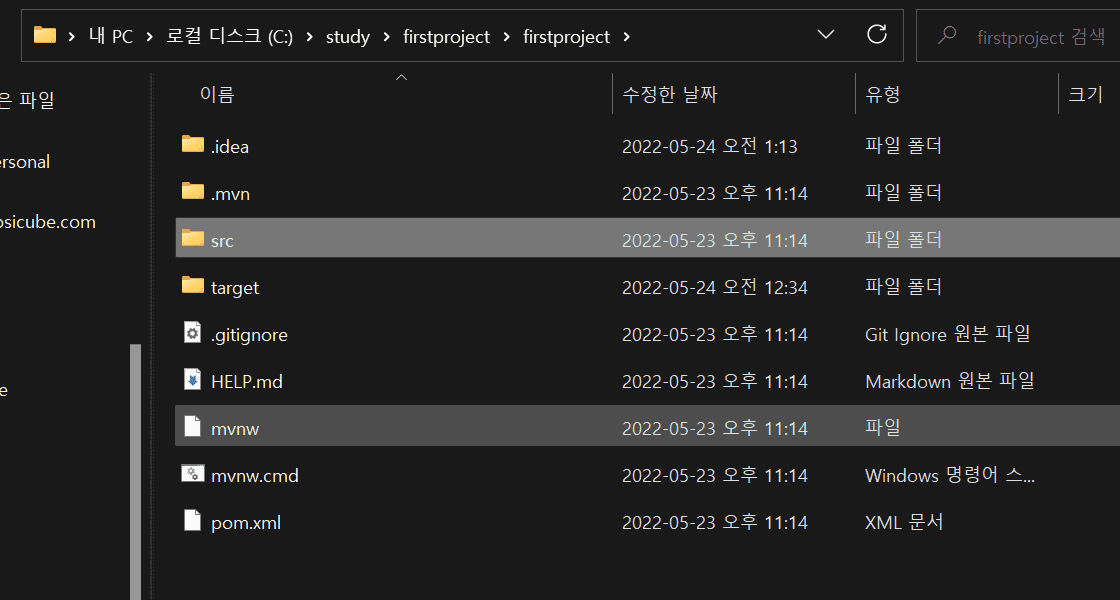Screen dimensions: 1120x600
Task: Sort files by the 이름 column header
Action: pos(217,94)
